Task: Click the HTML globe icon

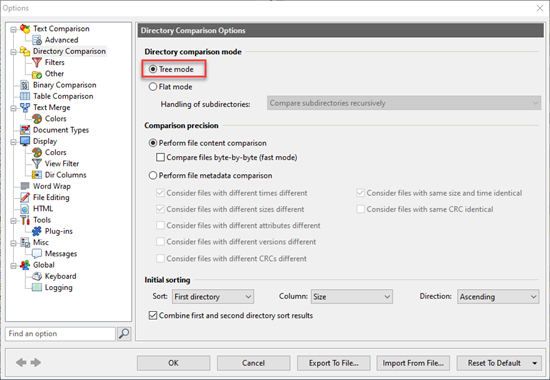Action: click(x=25, y=209)
